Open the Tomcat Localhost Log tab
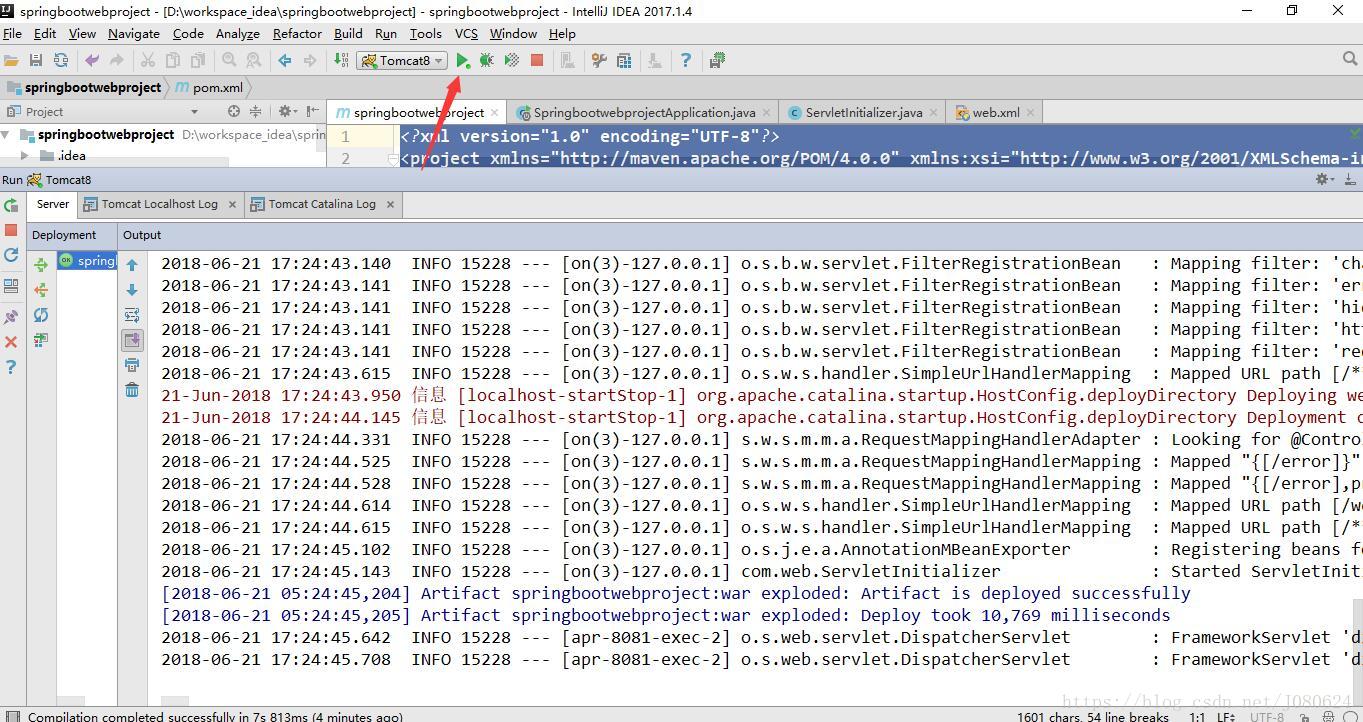1363x722 pixels. pos(159,204)
